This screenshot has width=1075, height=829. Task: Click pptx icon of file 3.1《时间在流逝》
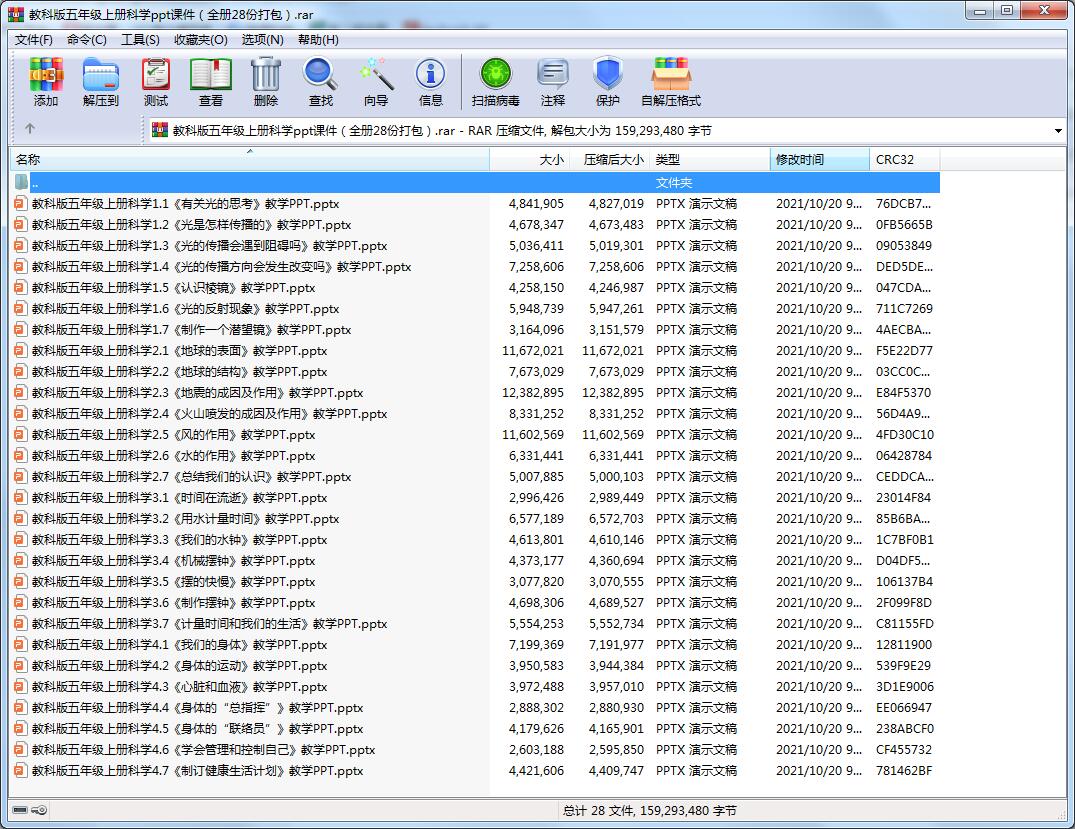[21, 498]
